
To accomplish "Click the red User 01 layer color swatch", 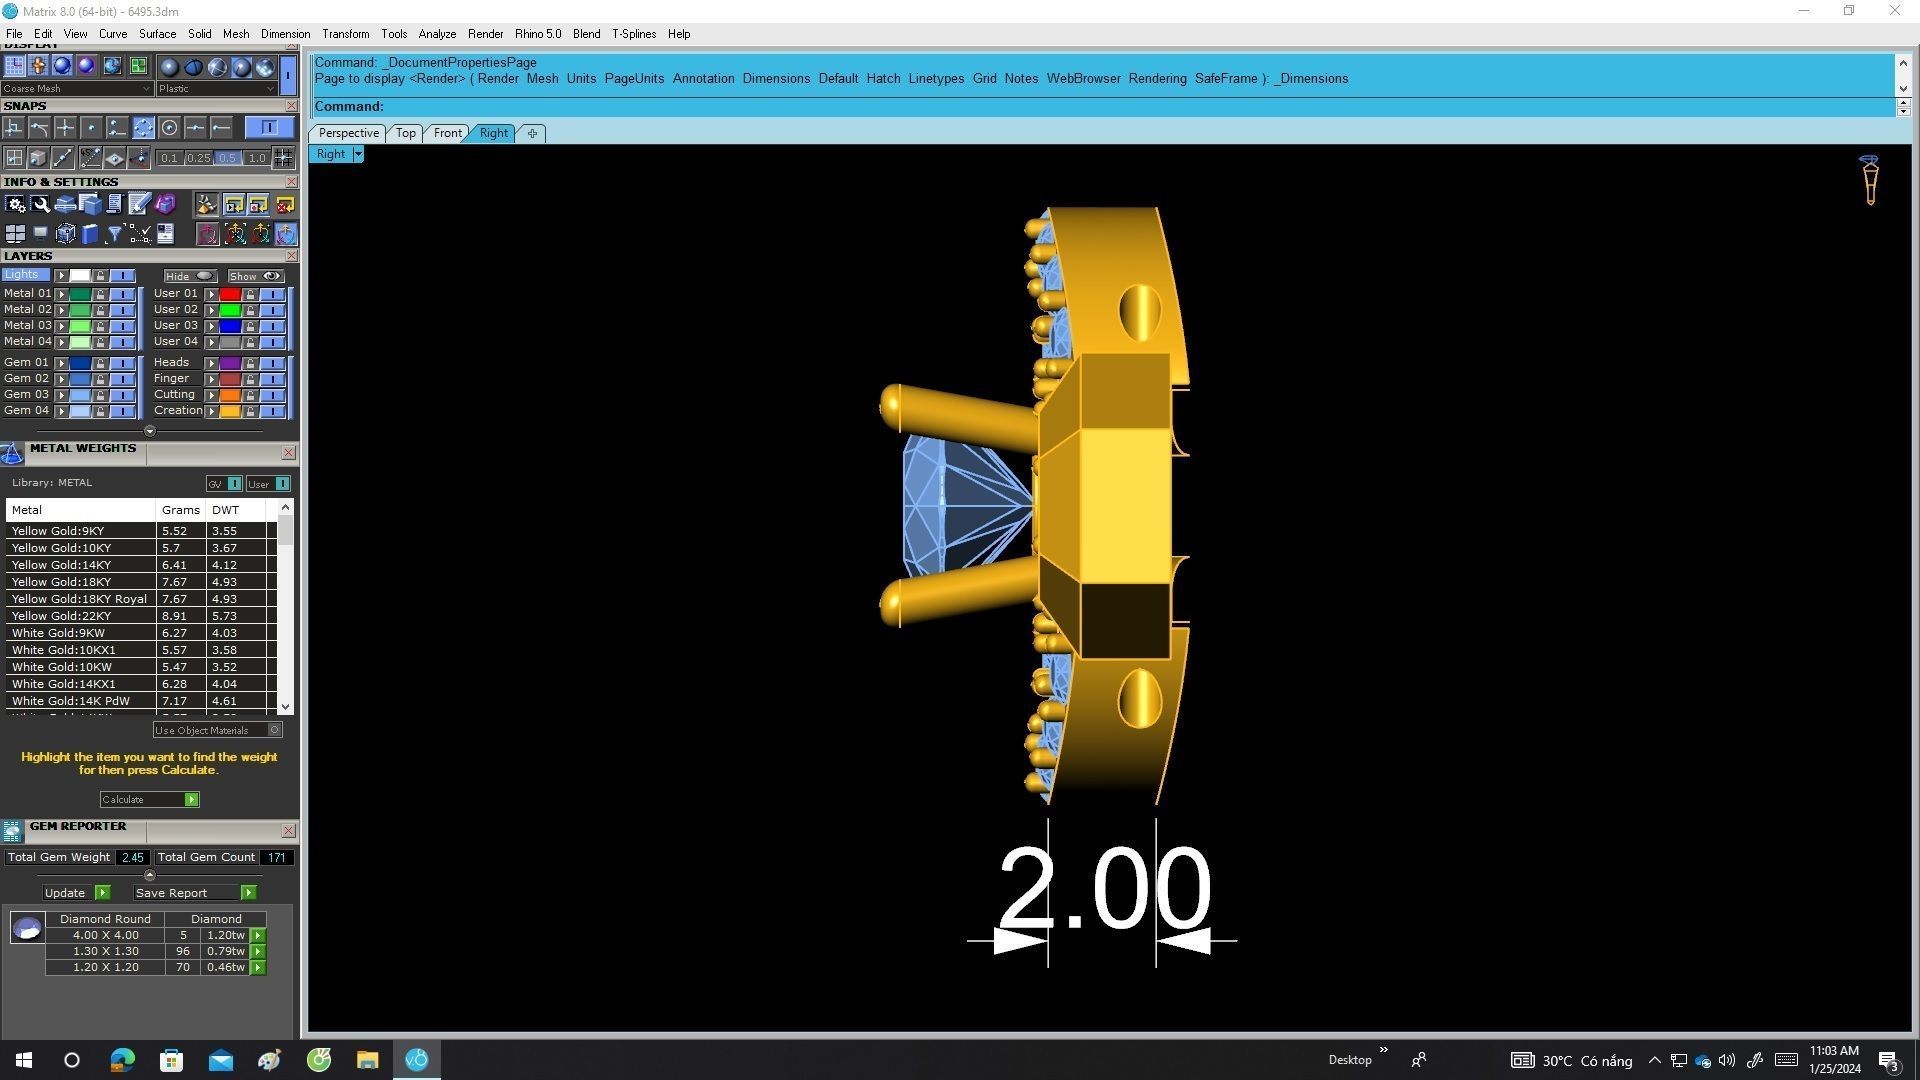I will pyautogui.click(x=229, y=294).
